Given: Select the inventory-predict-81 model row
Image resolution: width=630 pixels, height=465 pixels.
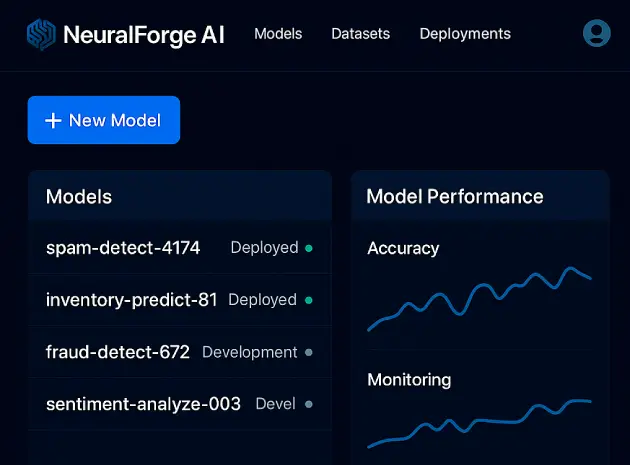Looking at the screenshot, I should [180, 300].
